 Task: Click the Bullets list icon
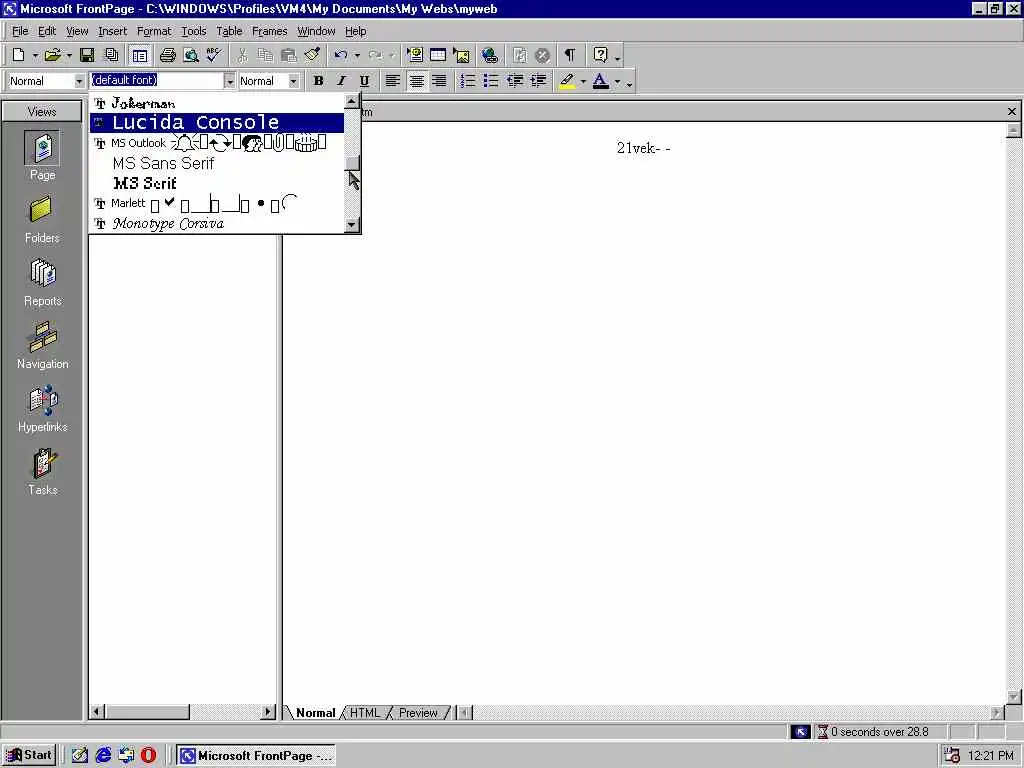click(x=491, y=80)
